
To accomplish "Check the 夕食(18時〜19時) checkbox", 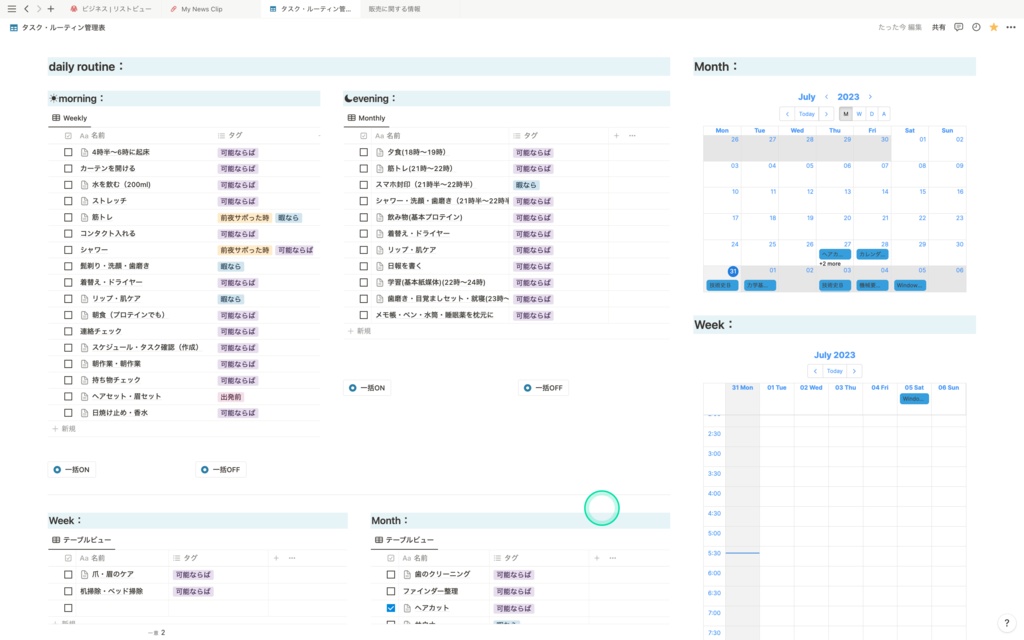I will 364,152.
